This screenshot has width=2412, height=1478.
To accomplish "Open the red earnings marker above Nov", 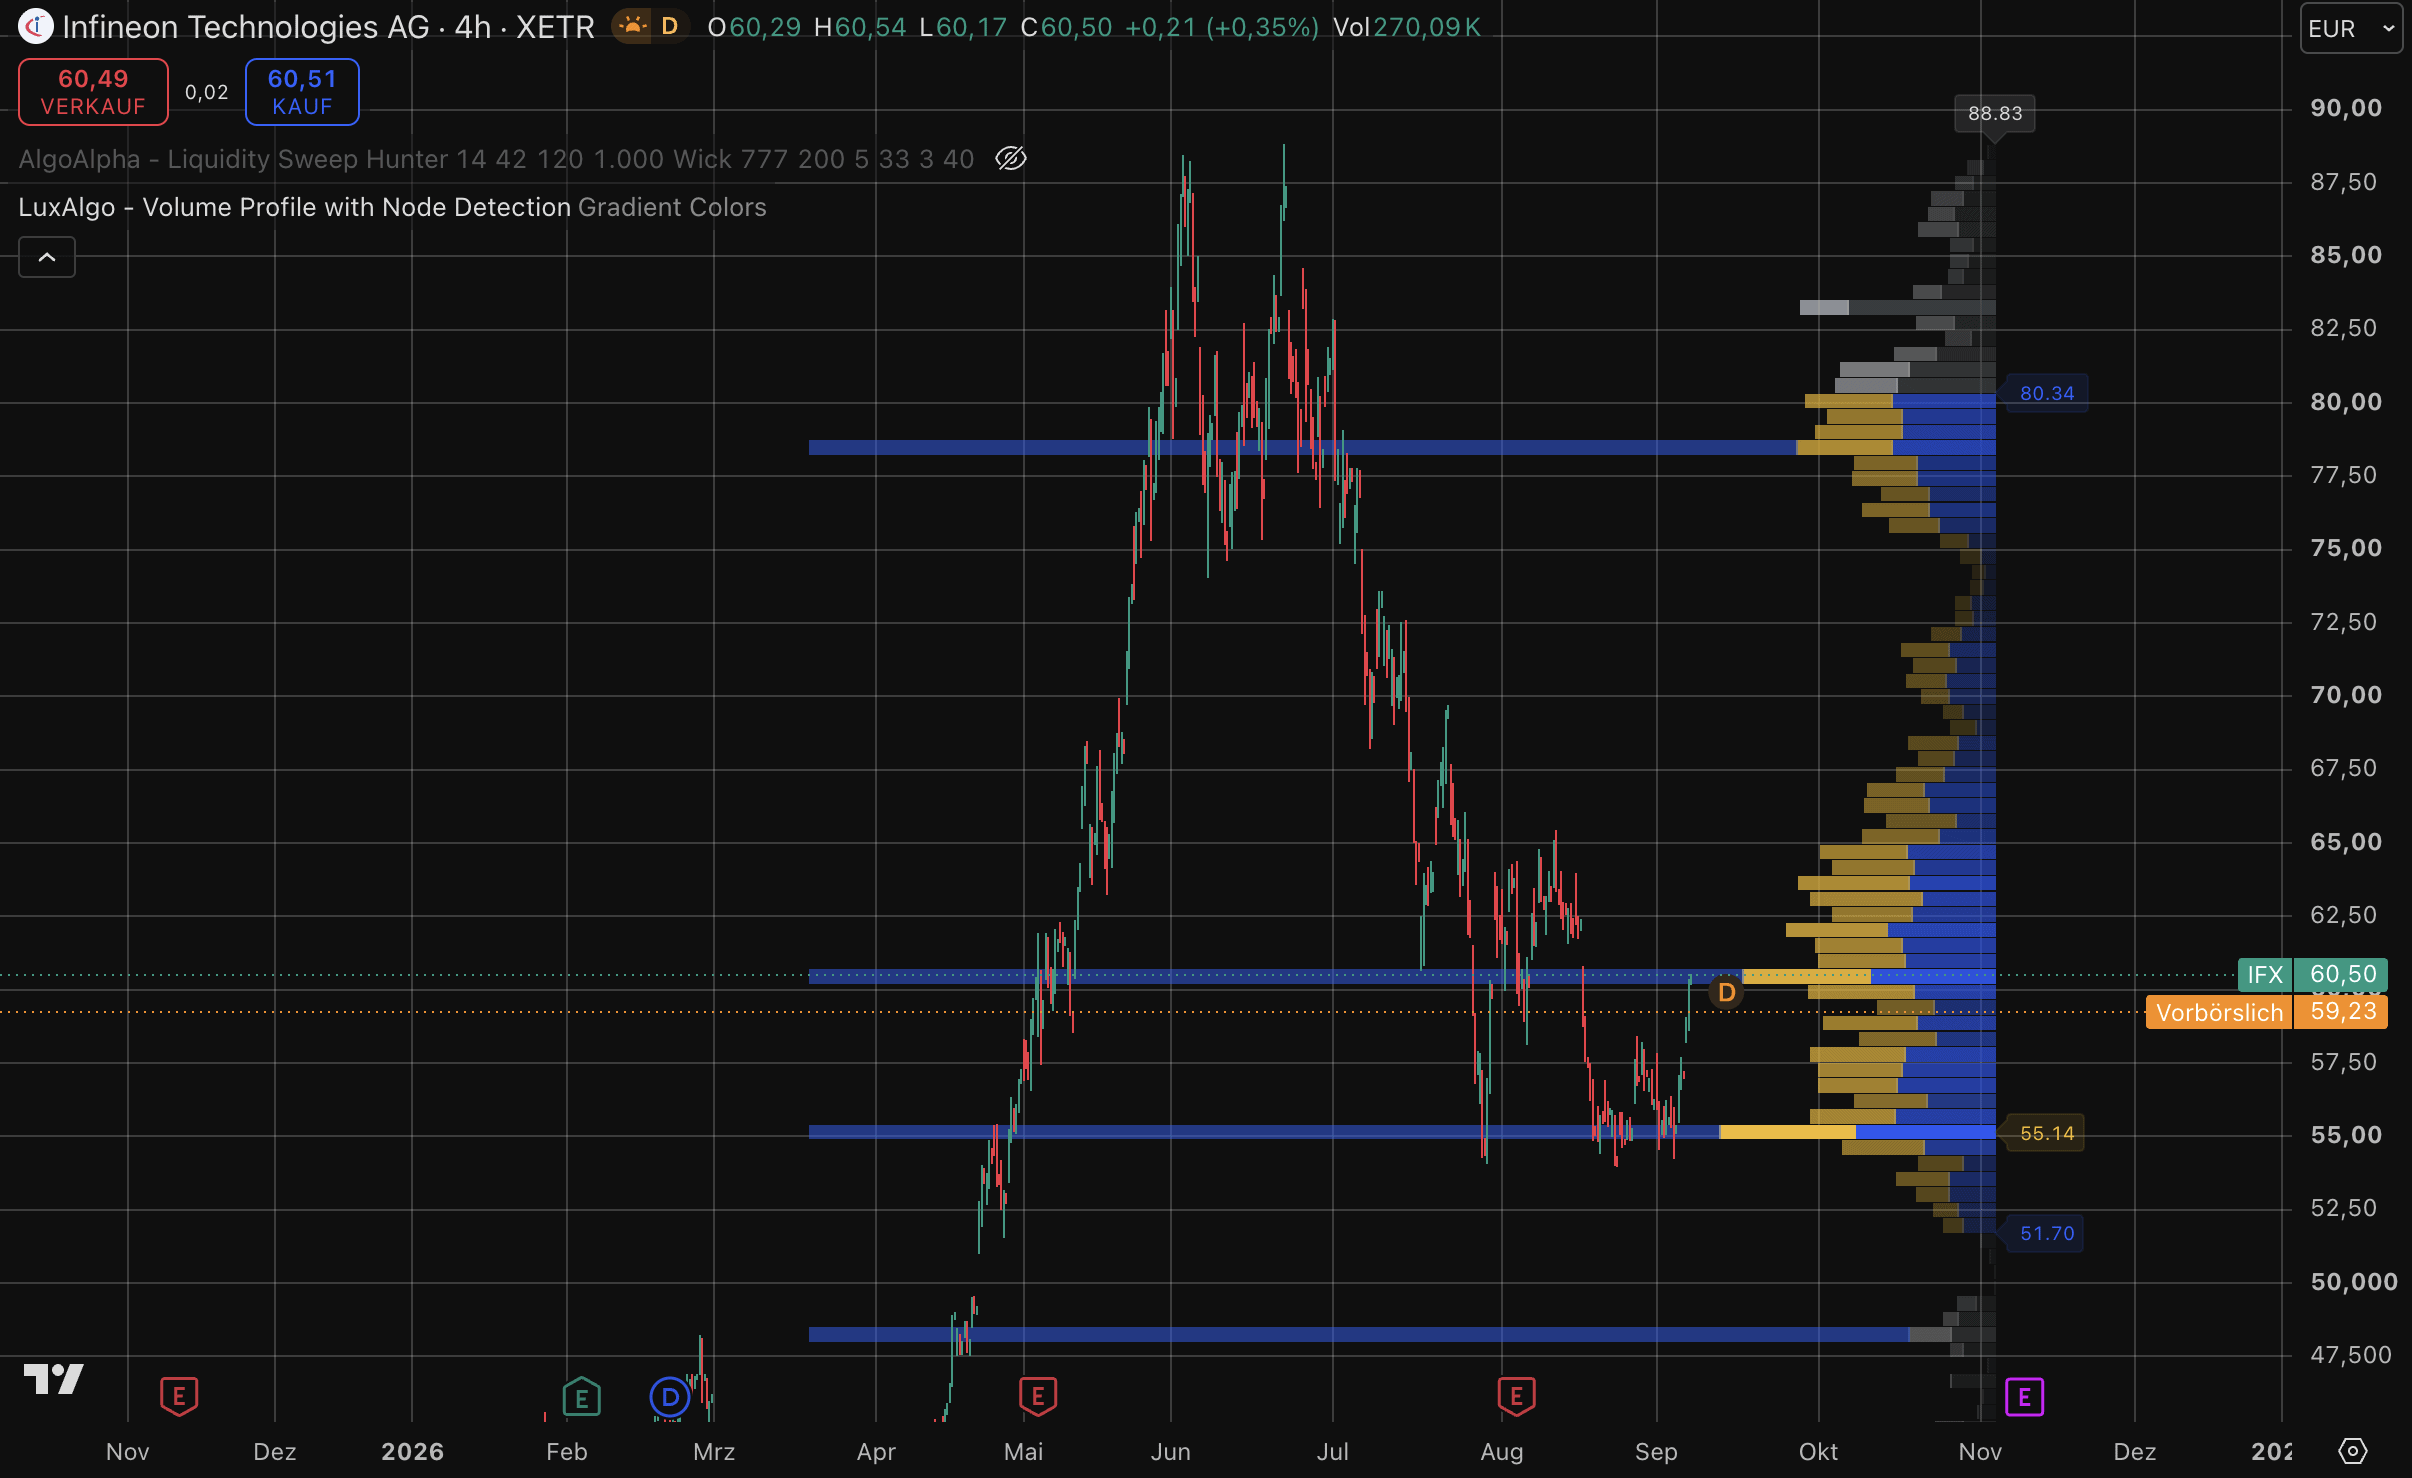I will coord(179,1396).
